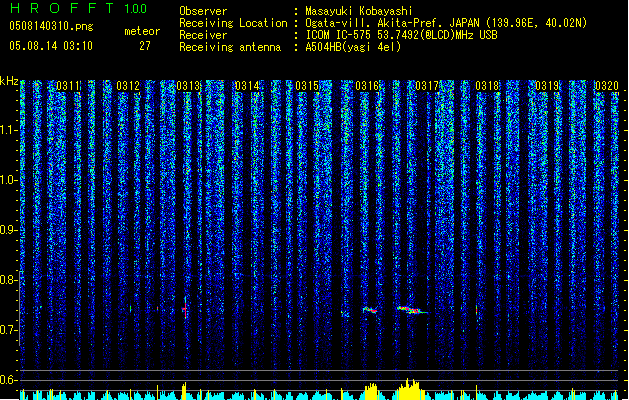Click the red meteor echo near 0313

185,308
